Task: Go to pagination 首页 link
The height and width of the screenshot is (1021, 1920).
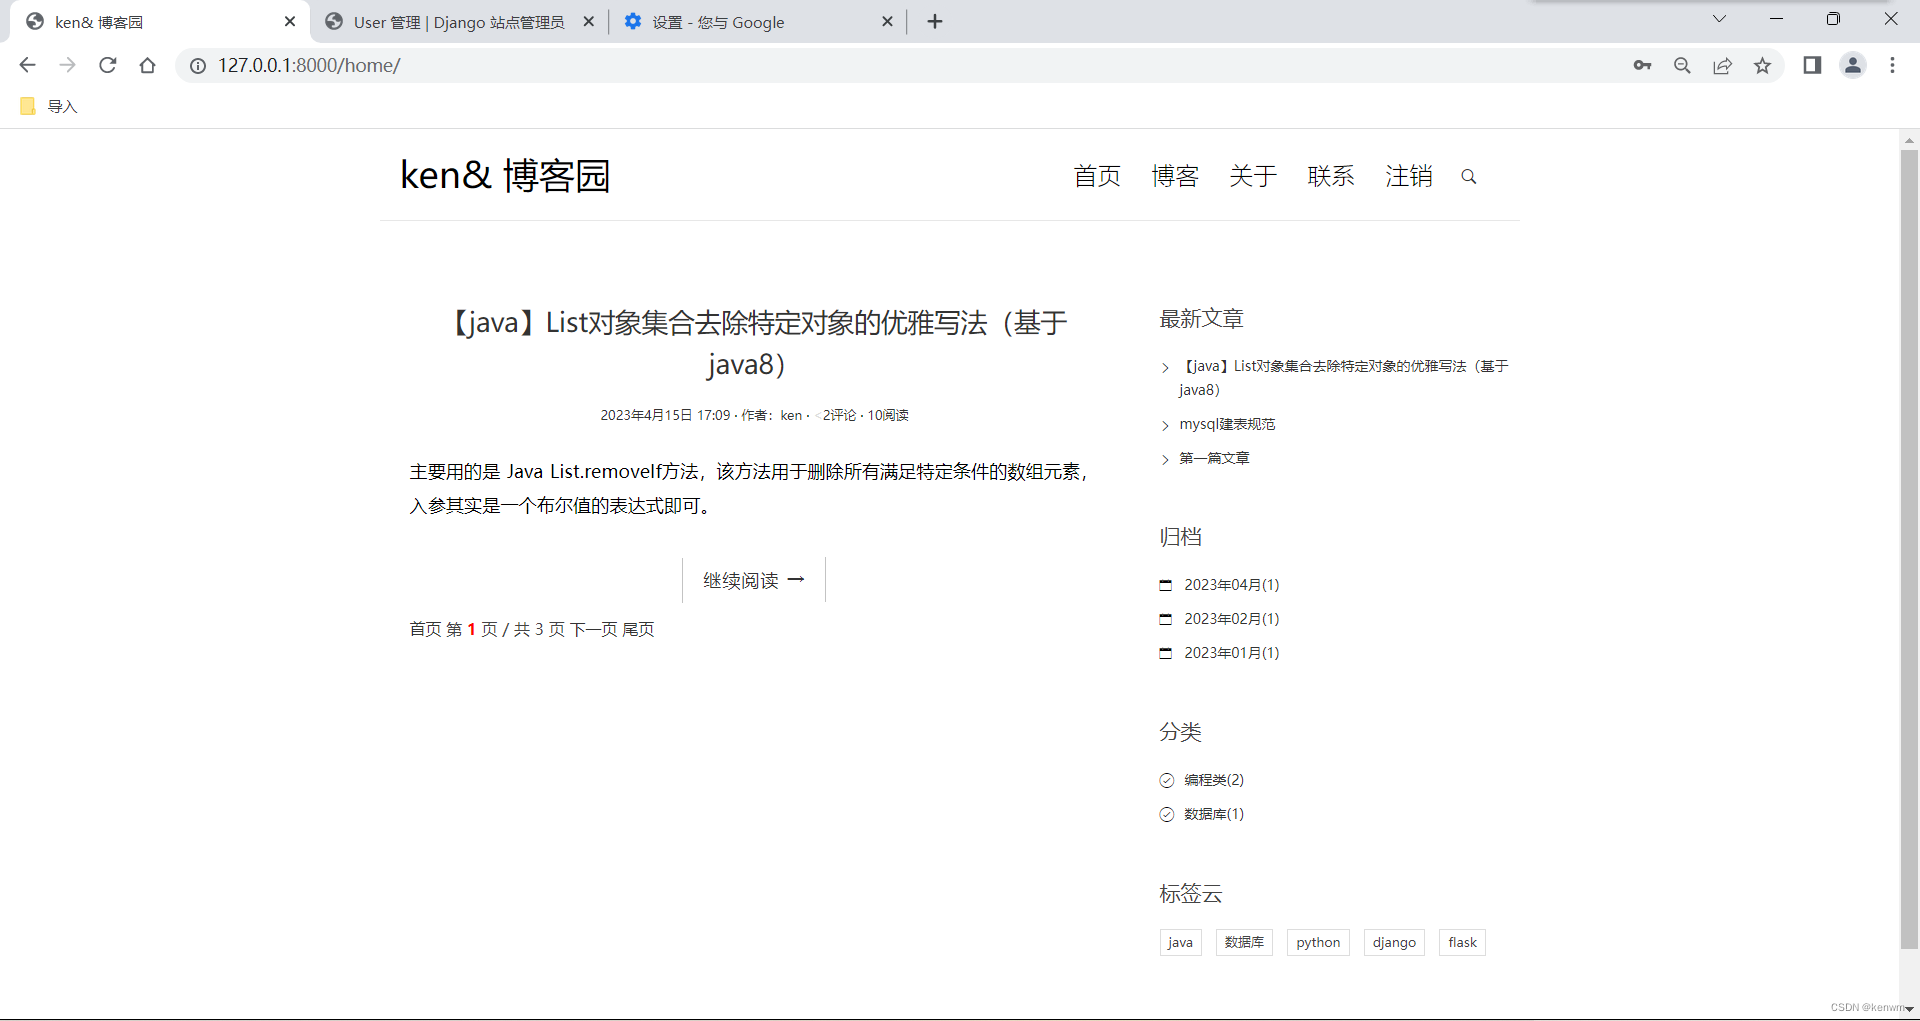Action: pos(425,629)
